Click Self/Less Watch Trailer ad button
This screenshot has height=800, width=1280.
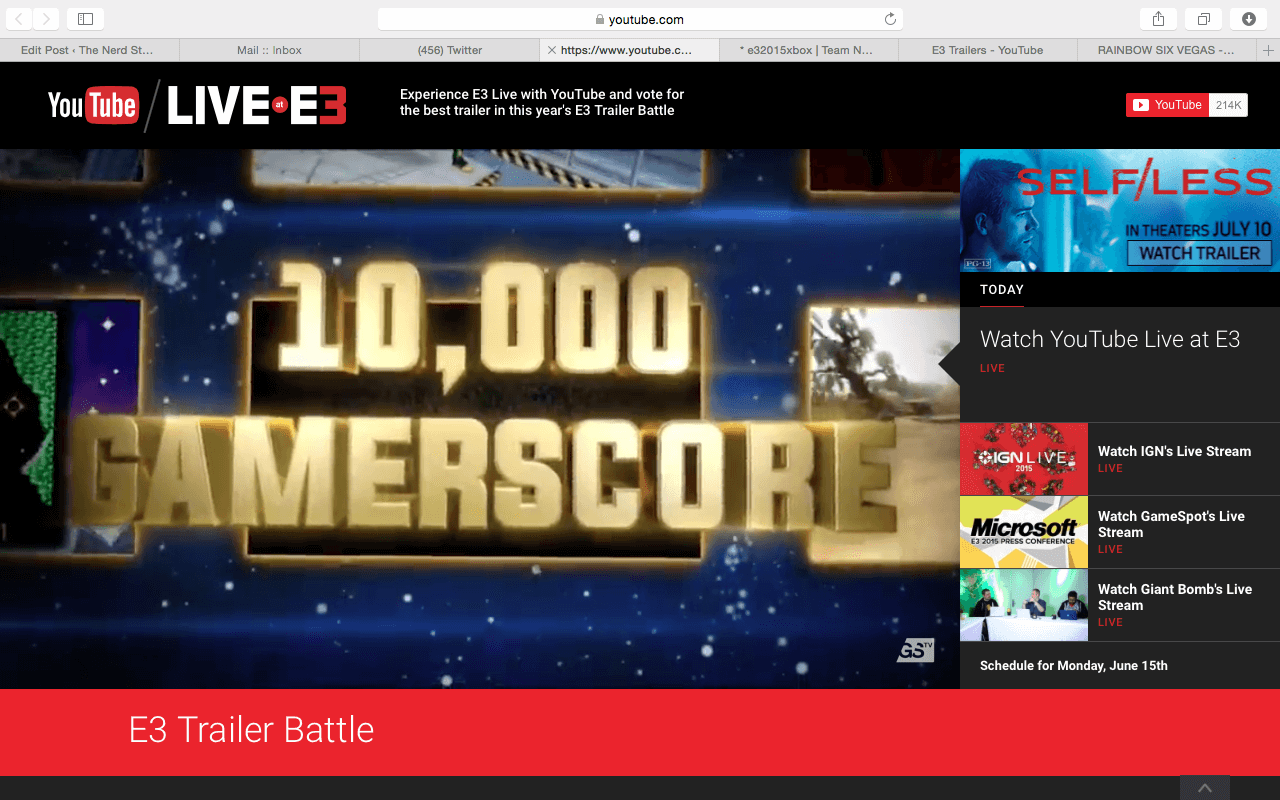[1199, 253]
